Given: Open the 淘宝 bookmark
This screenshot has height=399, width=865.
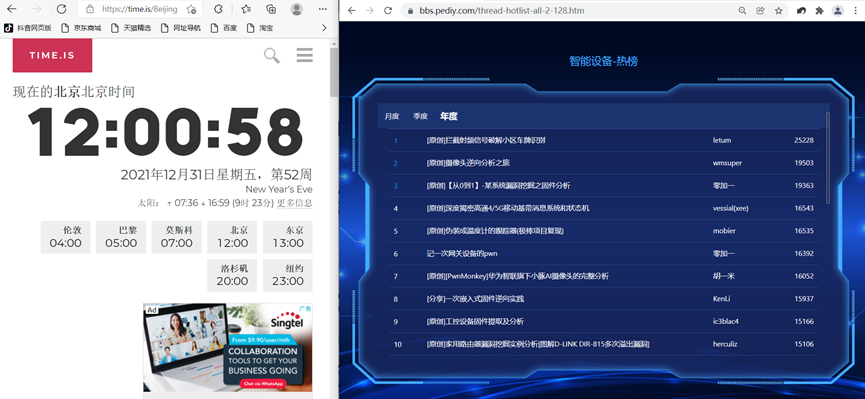Looking at the screenshot, I should click(x=260, y=28).
